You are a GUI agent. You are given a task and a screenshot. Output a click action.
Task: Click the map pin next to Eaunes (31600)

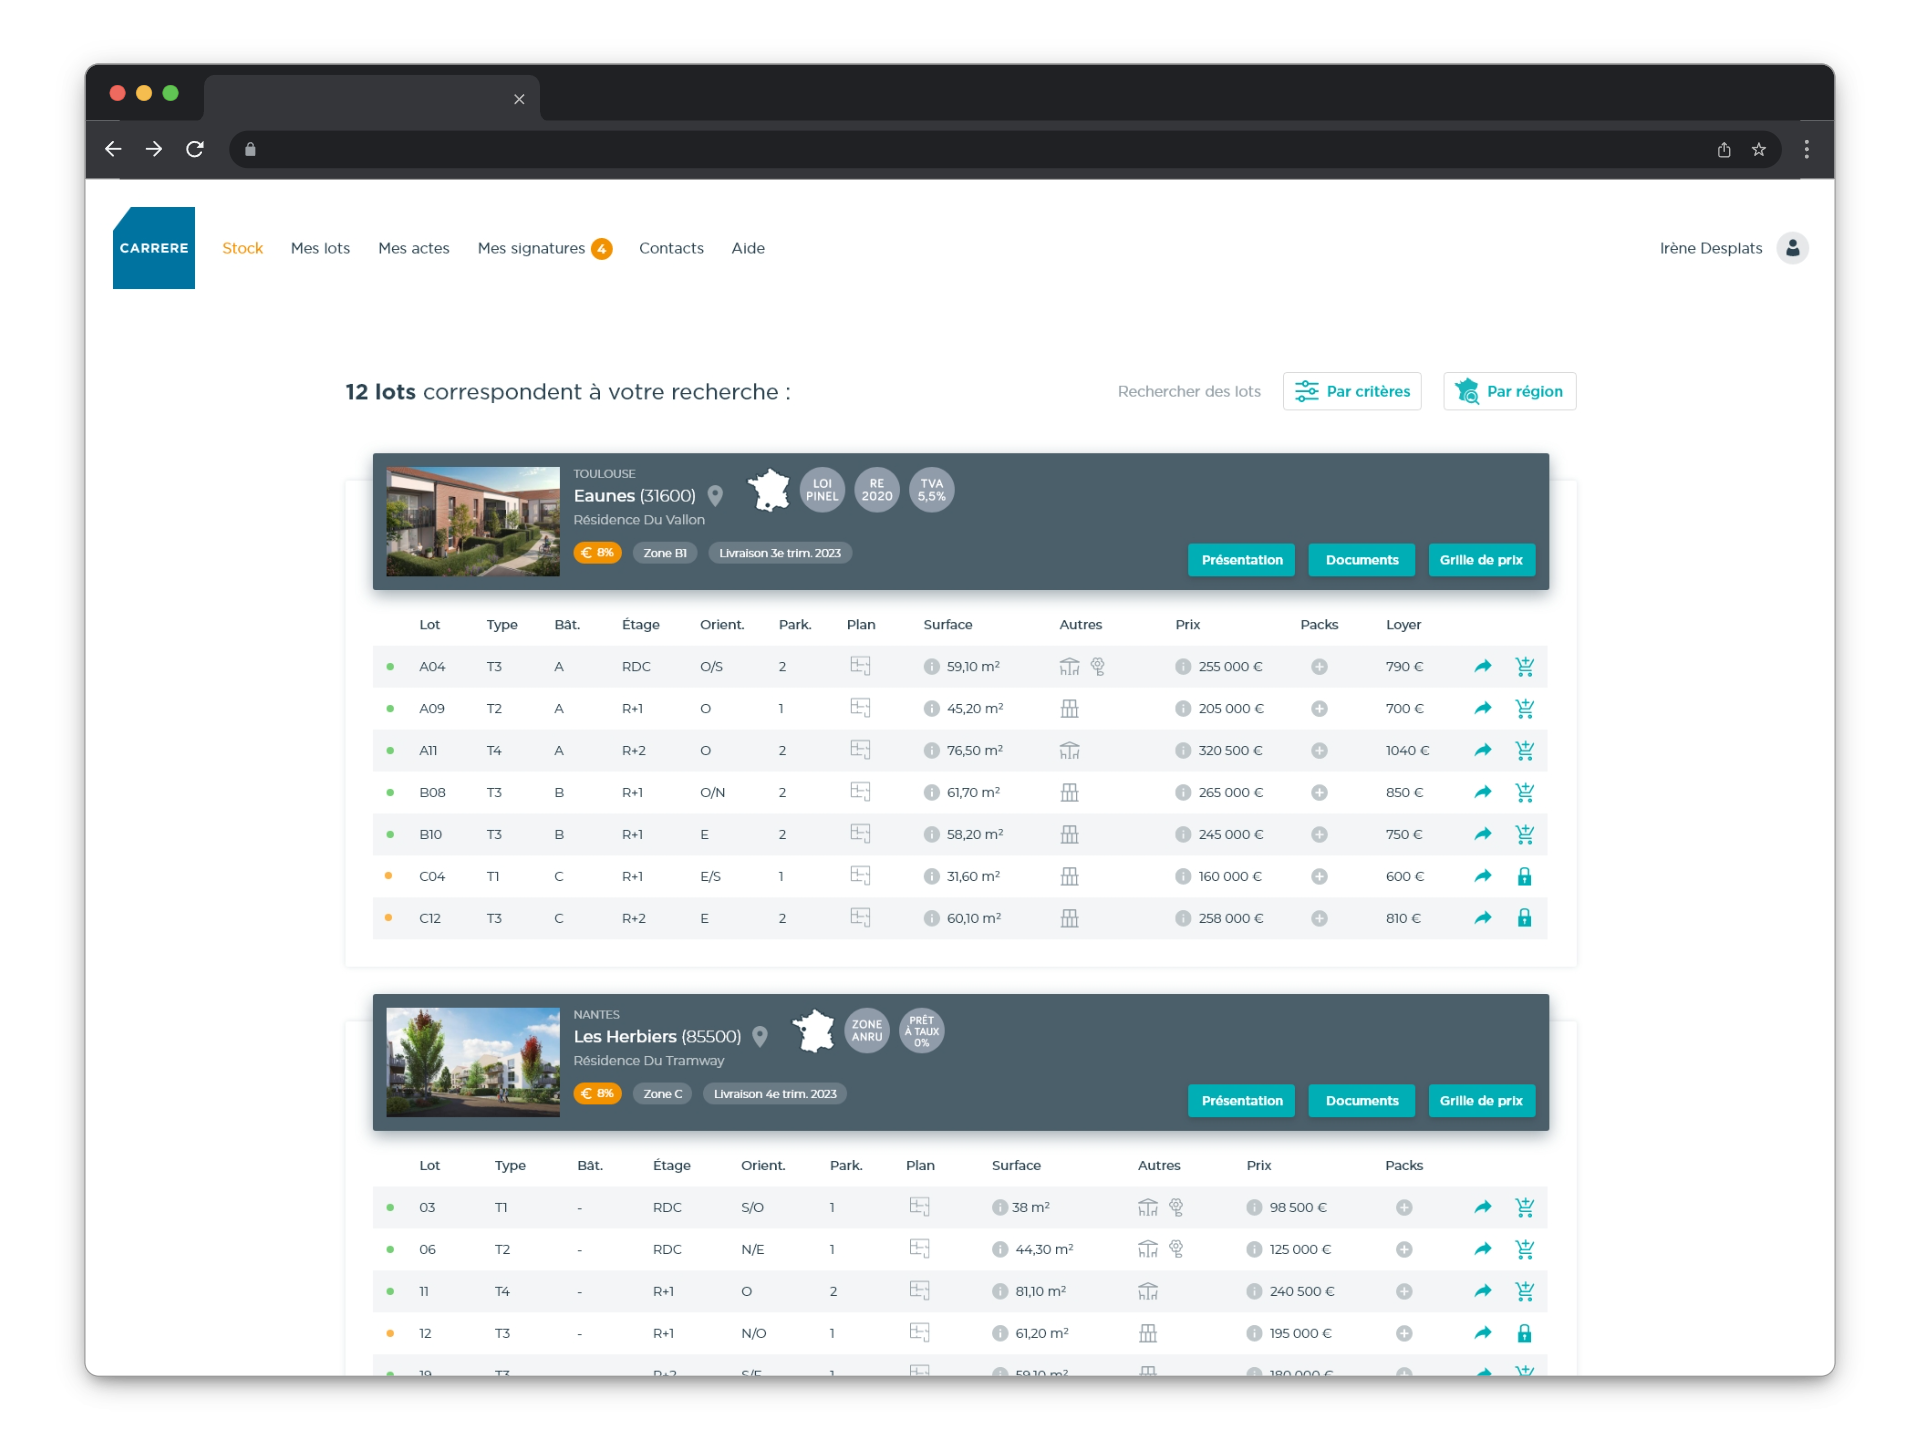click(715, 496)
